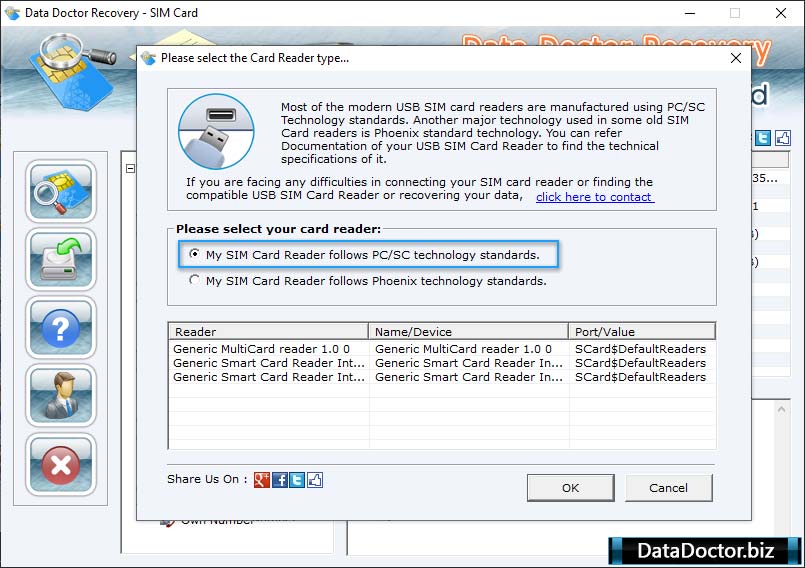Click the thumbs-up like icon in dialog

tap(315, 480)
